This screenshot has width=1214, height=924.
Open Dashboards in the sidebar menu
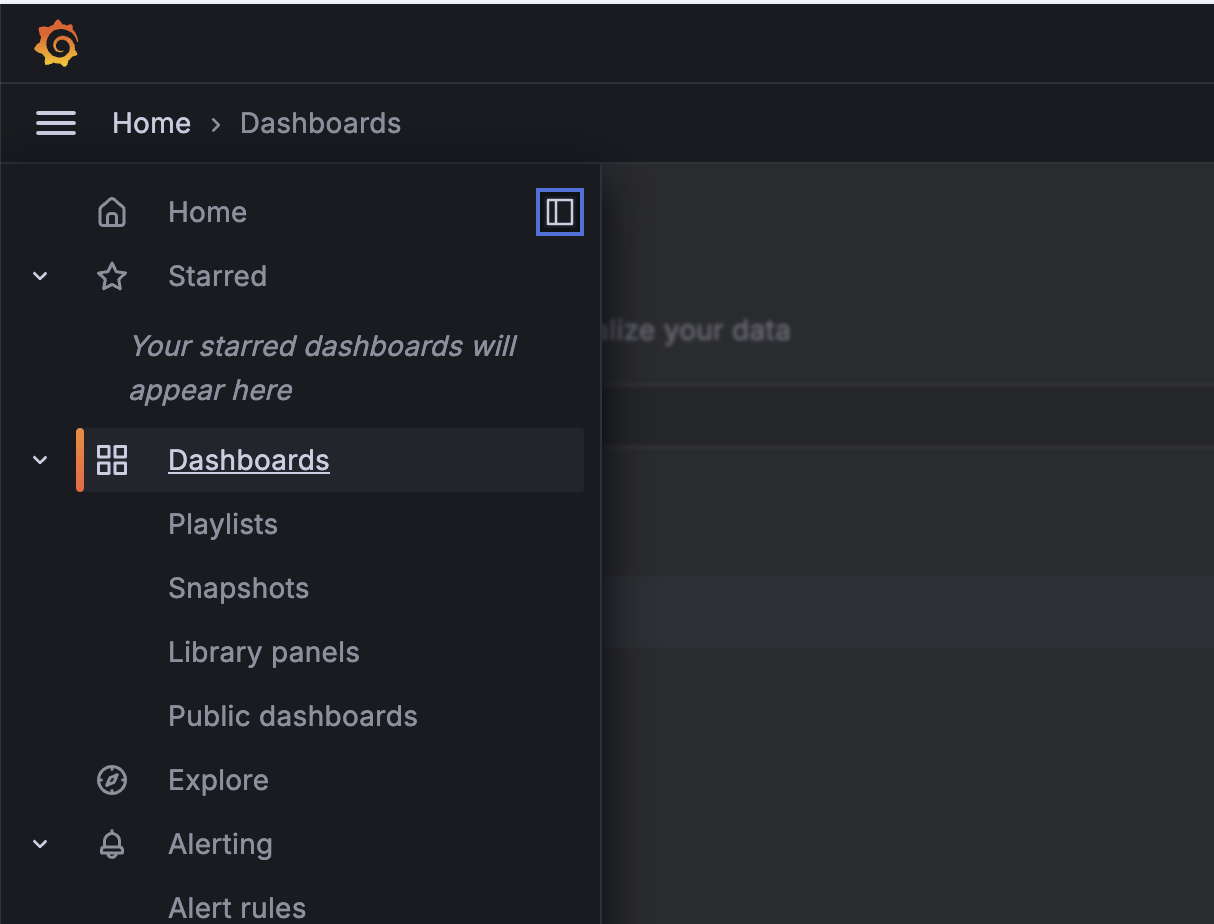249,460
